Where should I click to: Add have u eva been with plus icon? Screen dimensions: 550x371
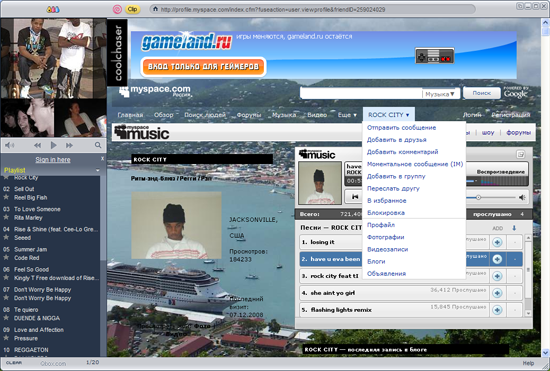pos(497,259)
